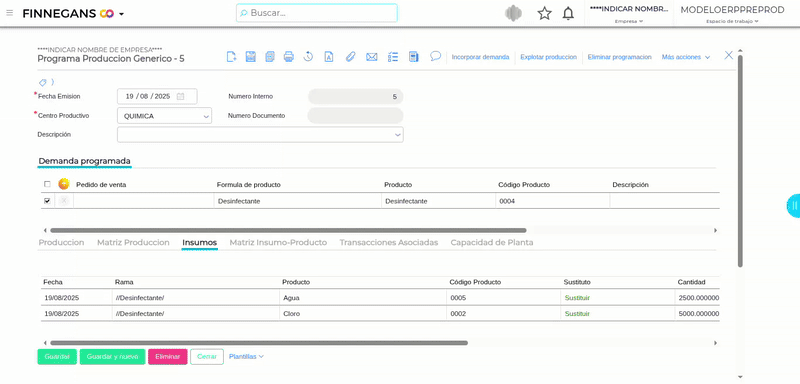Screen dimensions: 800x384
Task: Open the Transacciones Asociadas tab
Action: (389, 243)
